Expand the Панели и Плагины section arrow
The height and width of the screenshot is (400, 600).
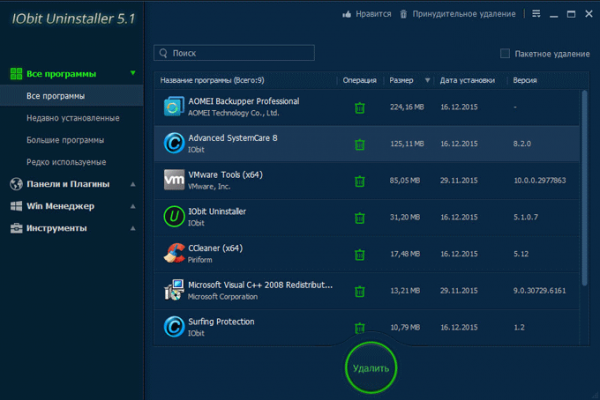pos(133,184)
